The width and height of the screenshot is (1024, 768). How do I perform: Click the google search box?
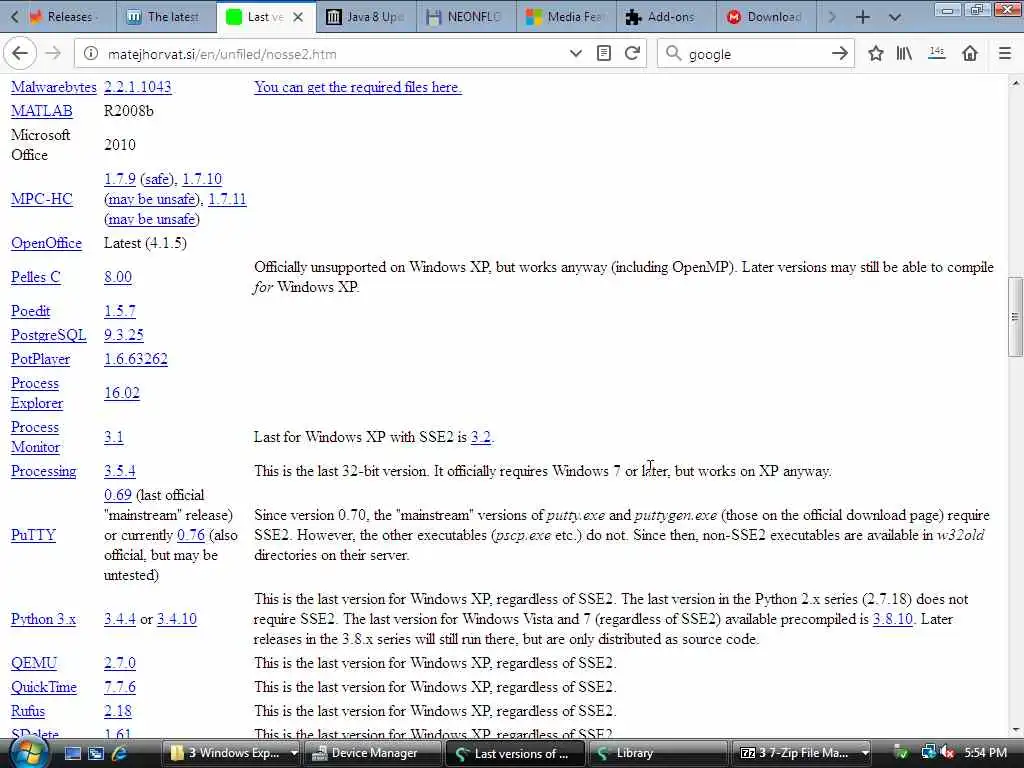coord(754,54)
